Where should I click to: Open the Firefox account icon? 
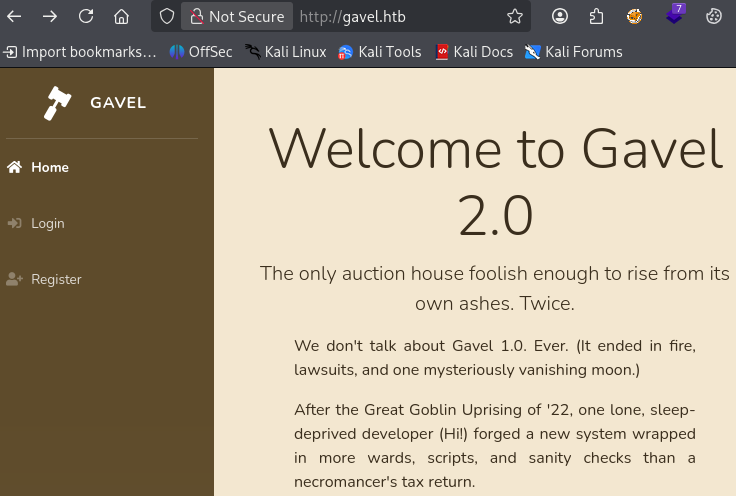[x=560, y=16]
